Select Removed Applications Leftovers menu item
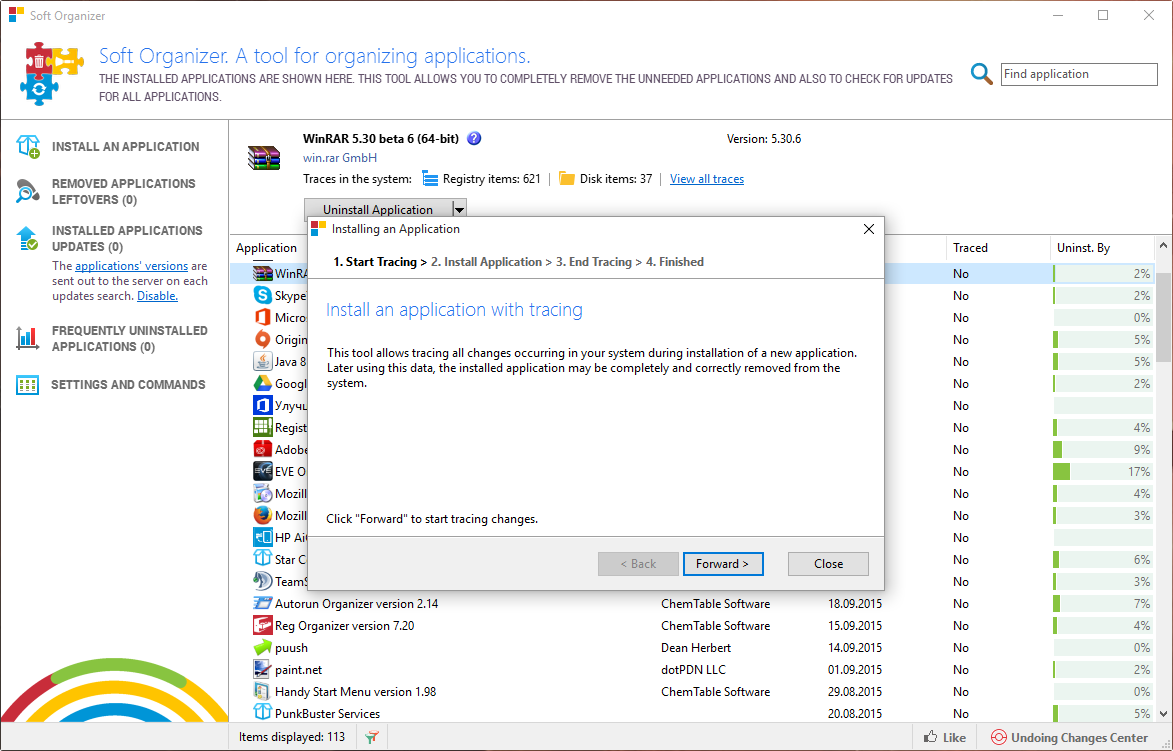The width and height of the screenshot is (1173, 751). click(x=123, y=191)
